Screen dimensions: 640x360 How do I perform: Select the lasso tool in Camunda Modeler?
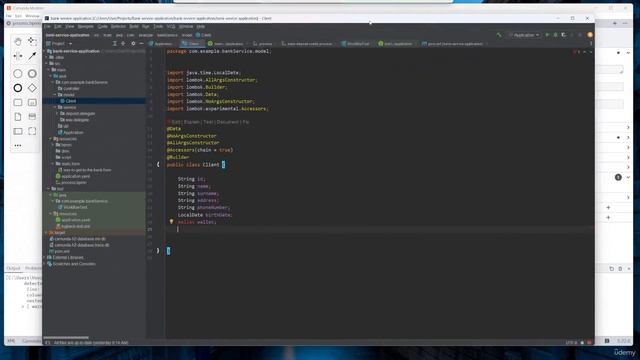[32, 41]
